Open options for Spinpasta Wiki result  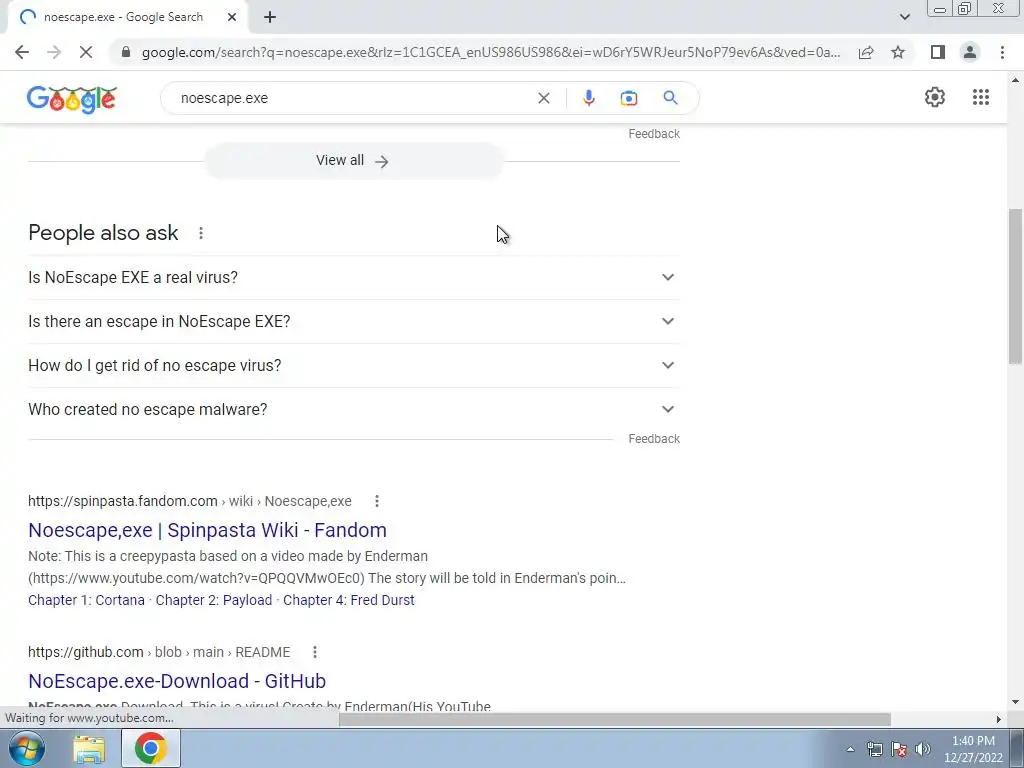pyautogui.click(x=377, y=501)
